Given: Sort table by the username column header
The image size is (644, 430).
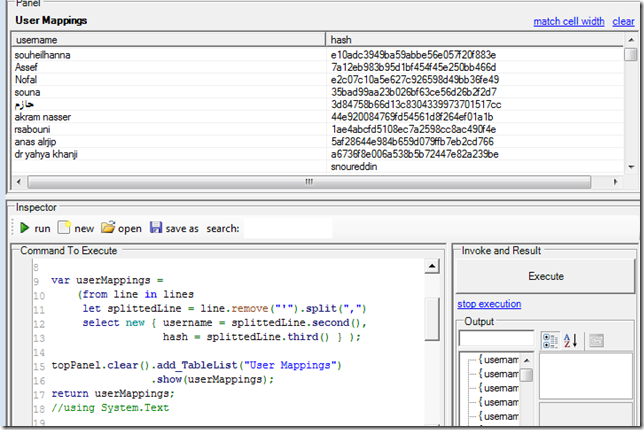Looking at the screenshot, I should 168,39.
